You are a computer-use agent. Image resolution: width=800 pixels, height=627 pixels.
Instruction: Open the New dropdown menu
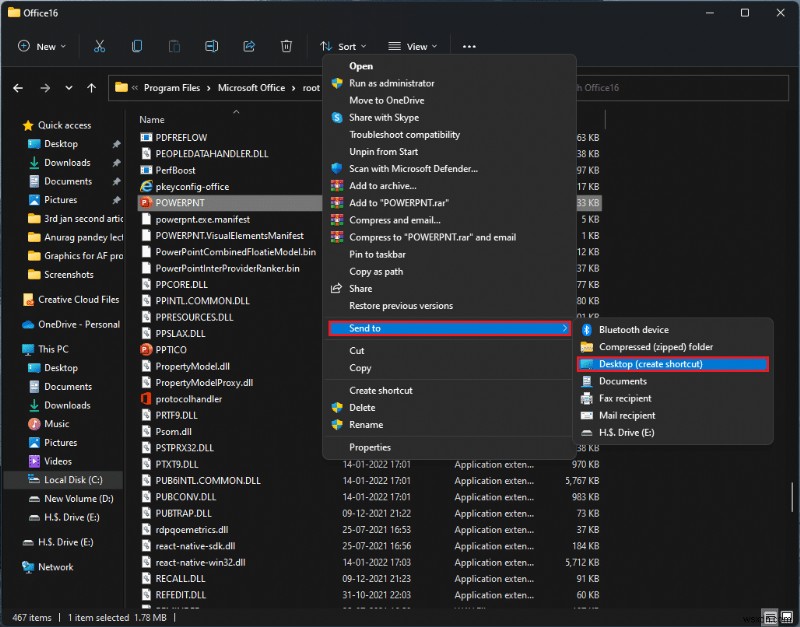[41, 46]
